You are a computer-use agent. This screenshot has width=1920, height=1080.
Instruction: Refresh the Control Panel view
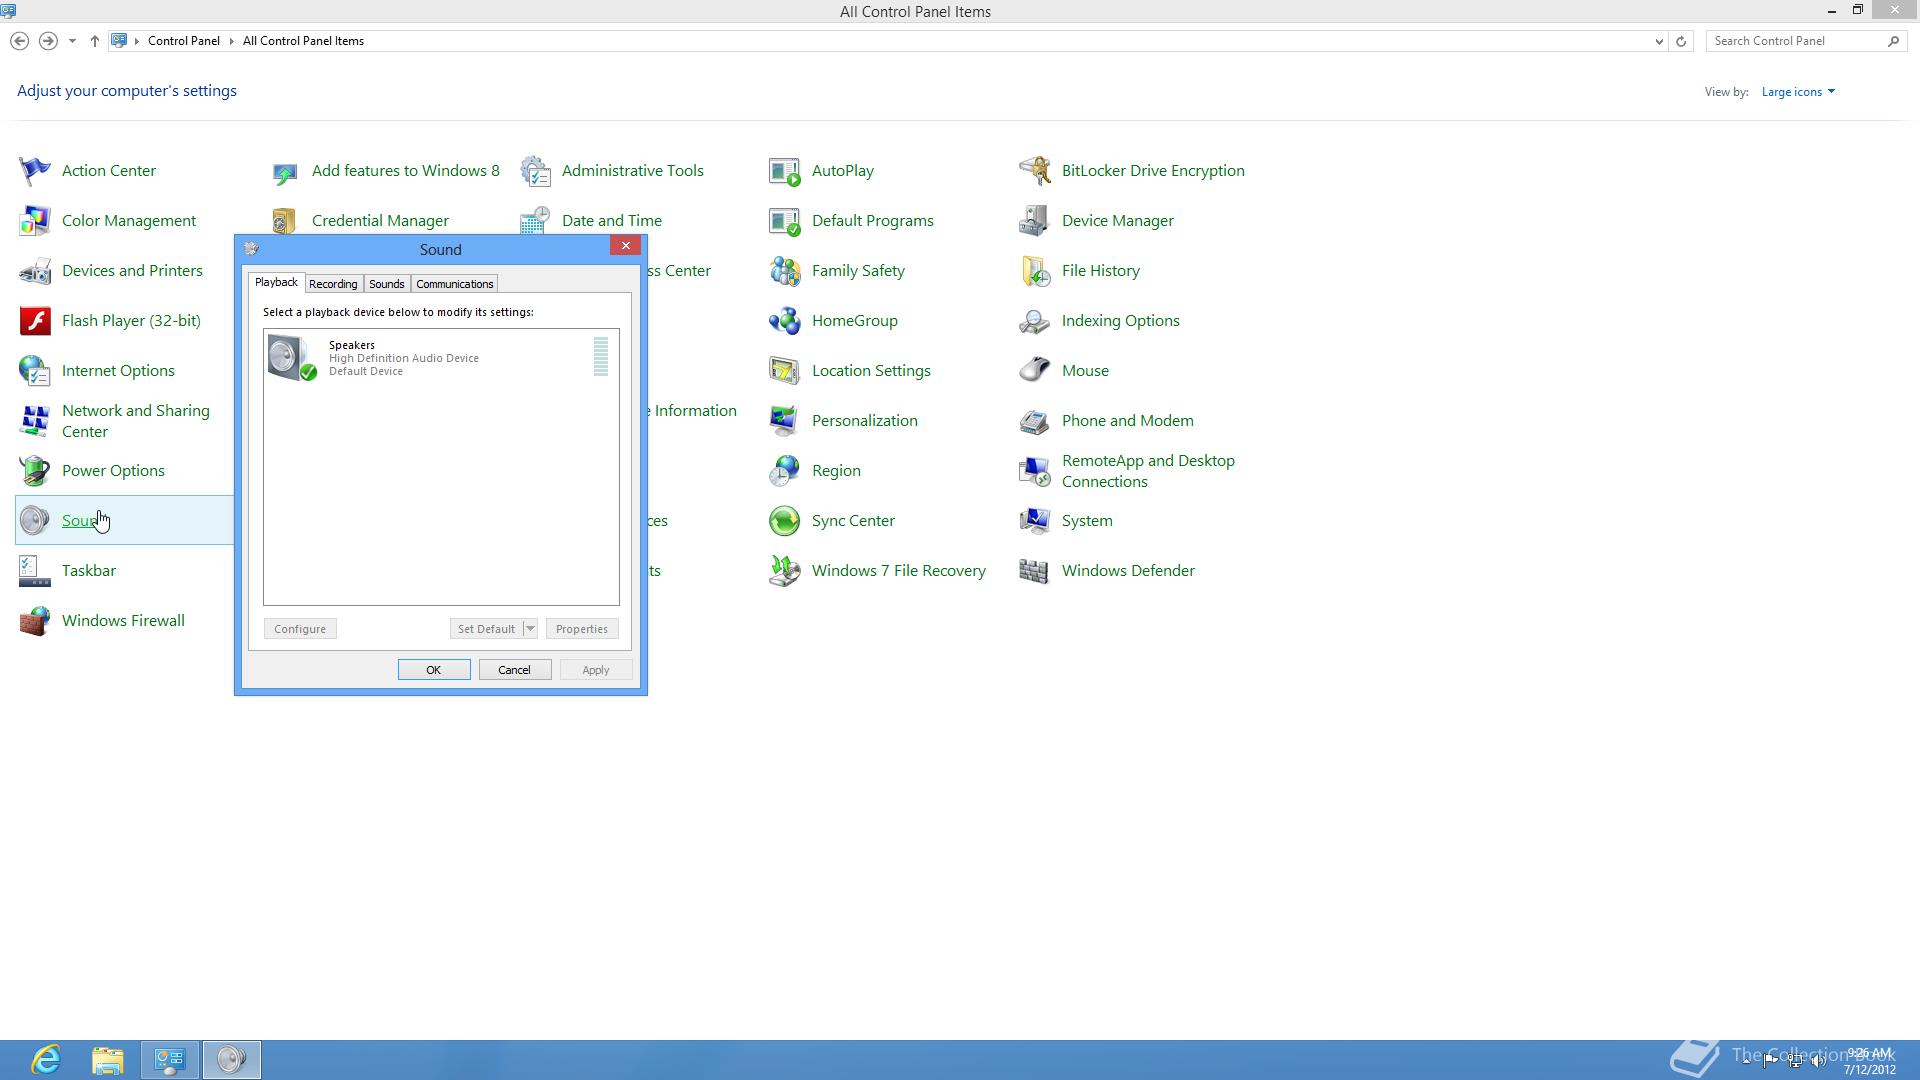(1681, 41)
